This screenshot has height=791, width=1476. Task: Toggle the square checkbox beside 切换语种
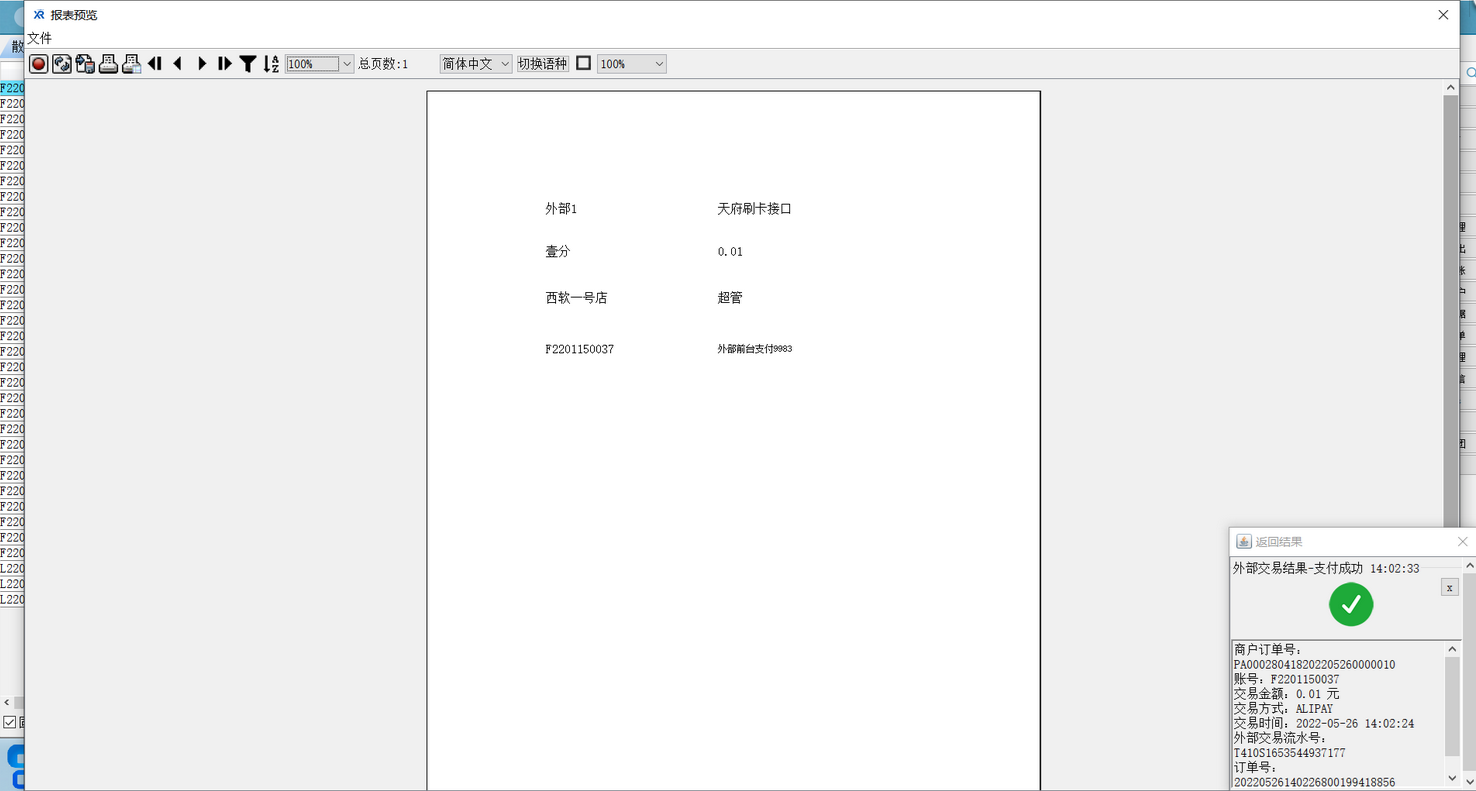click(x=584, y=63)
